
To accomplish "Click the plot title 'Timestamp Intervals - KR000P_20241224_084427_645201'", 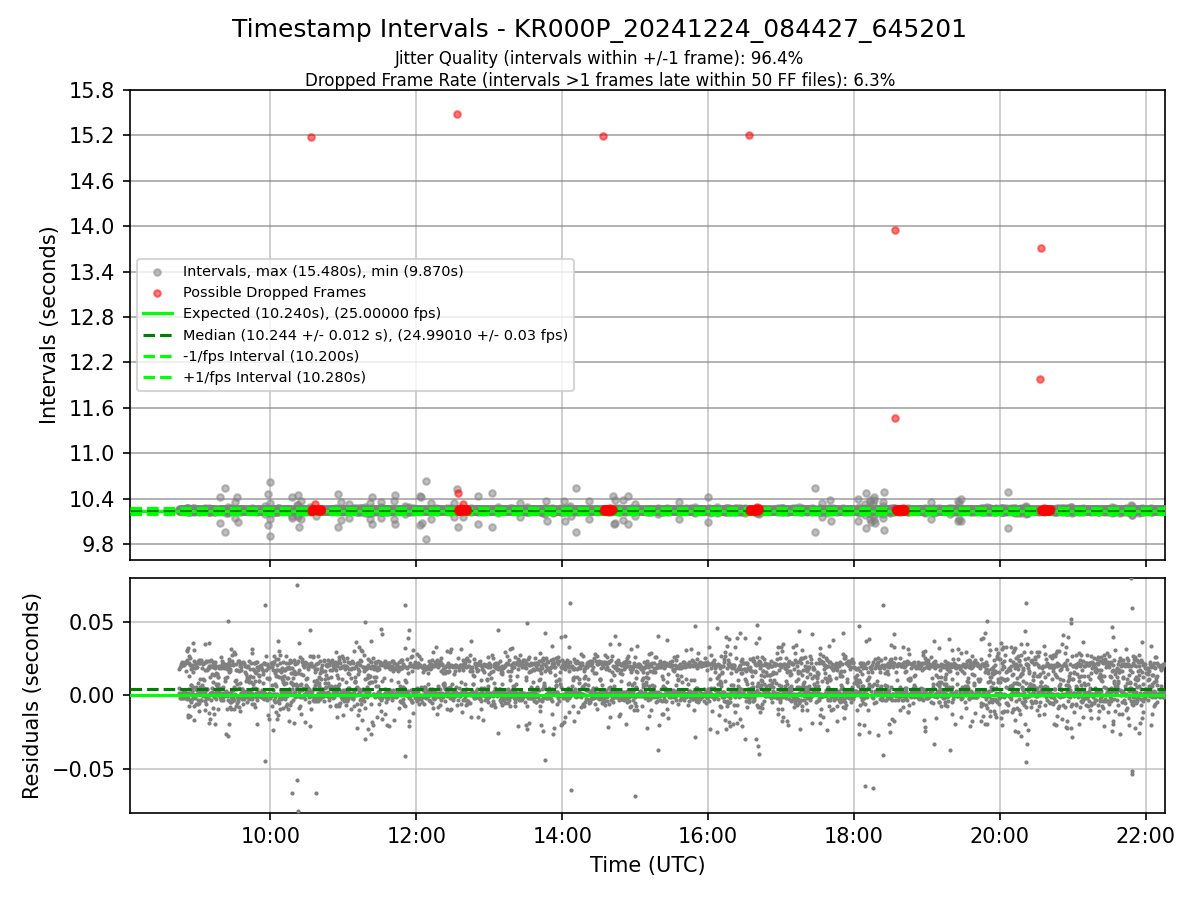I will click(599, 29).
